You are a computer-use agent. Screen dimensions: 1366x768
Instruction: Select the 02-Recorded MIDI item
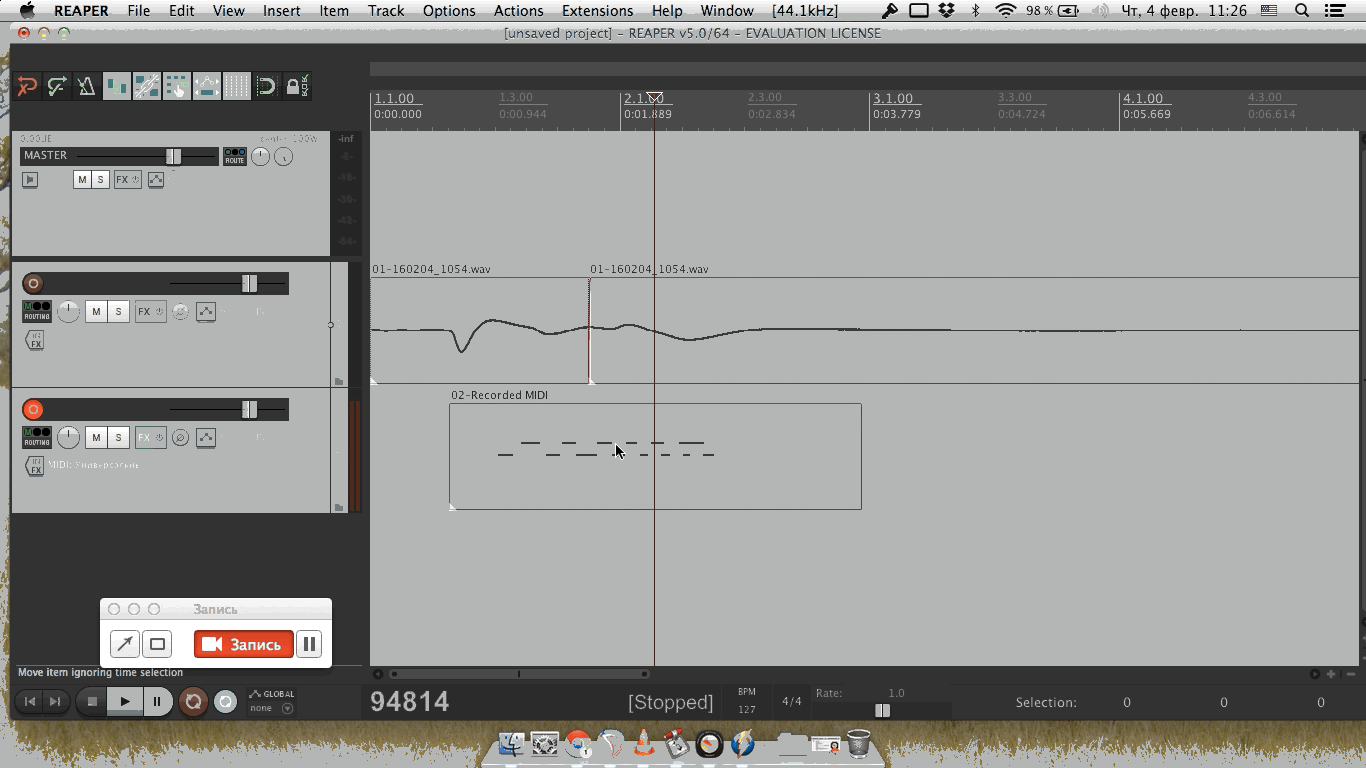pyautogui.click(x=655, y=456)
